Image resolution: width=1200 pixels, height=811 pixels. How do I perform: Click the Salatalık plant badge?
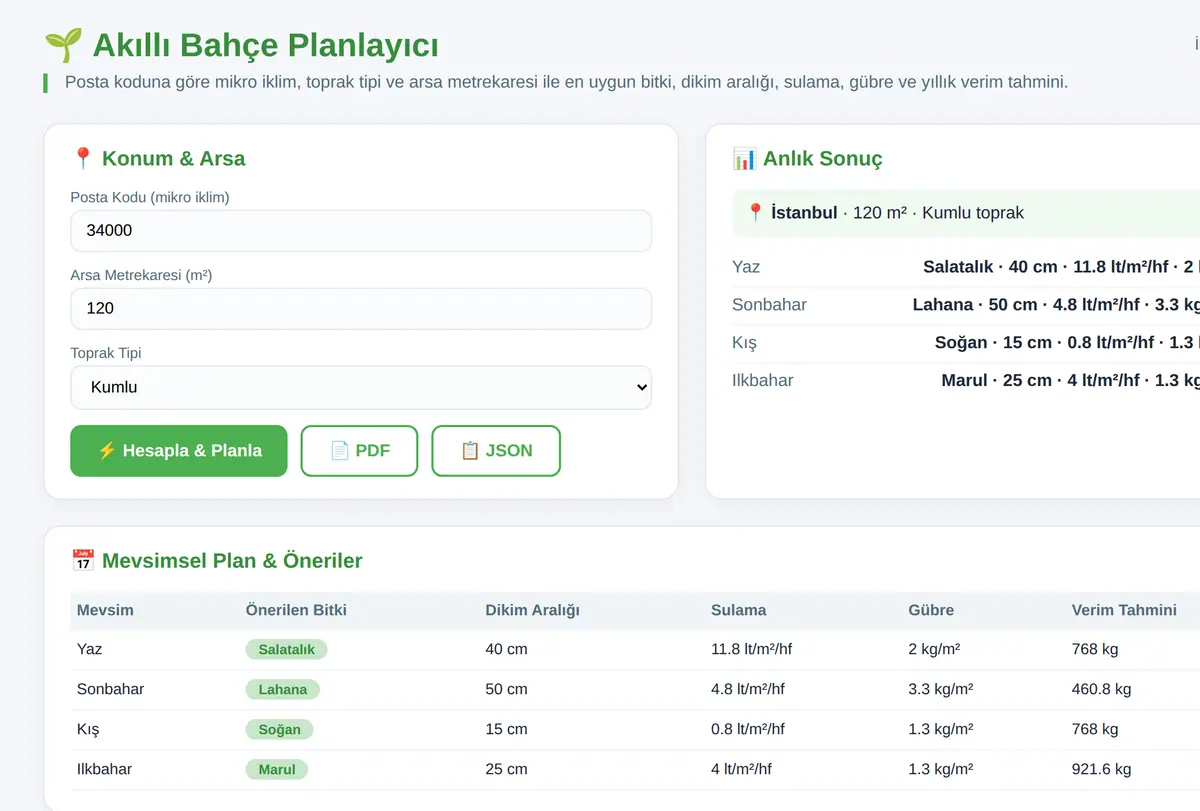[286, 649]
